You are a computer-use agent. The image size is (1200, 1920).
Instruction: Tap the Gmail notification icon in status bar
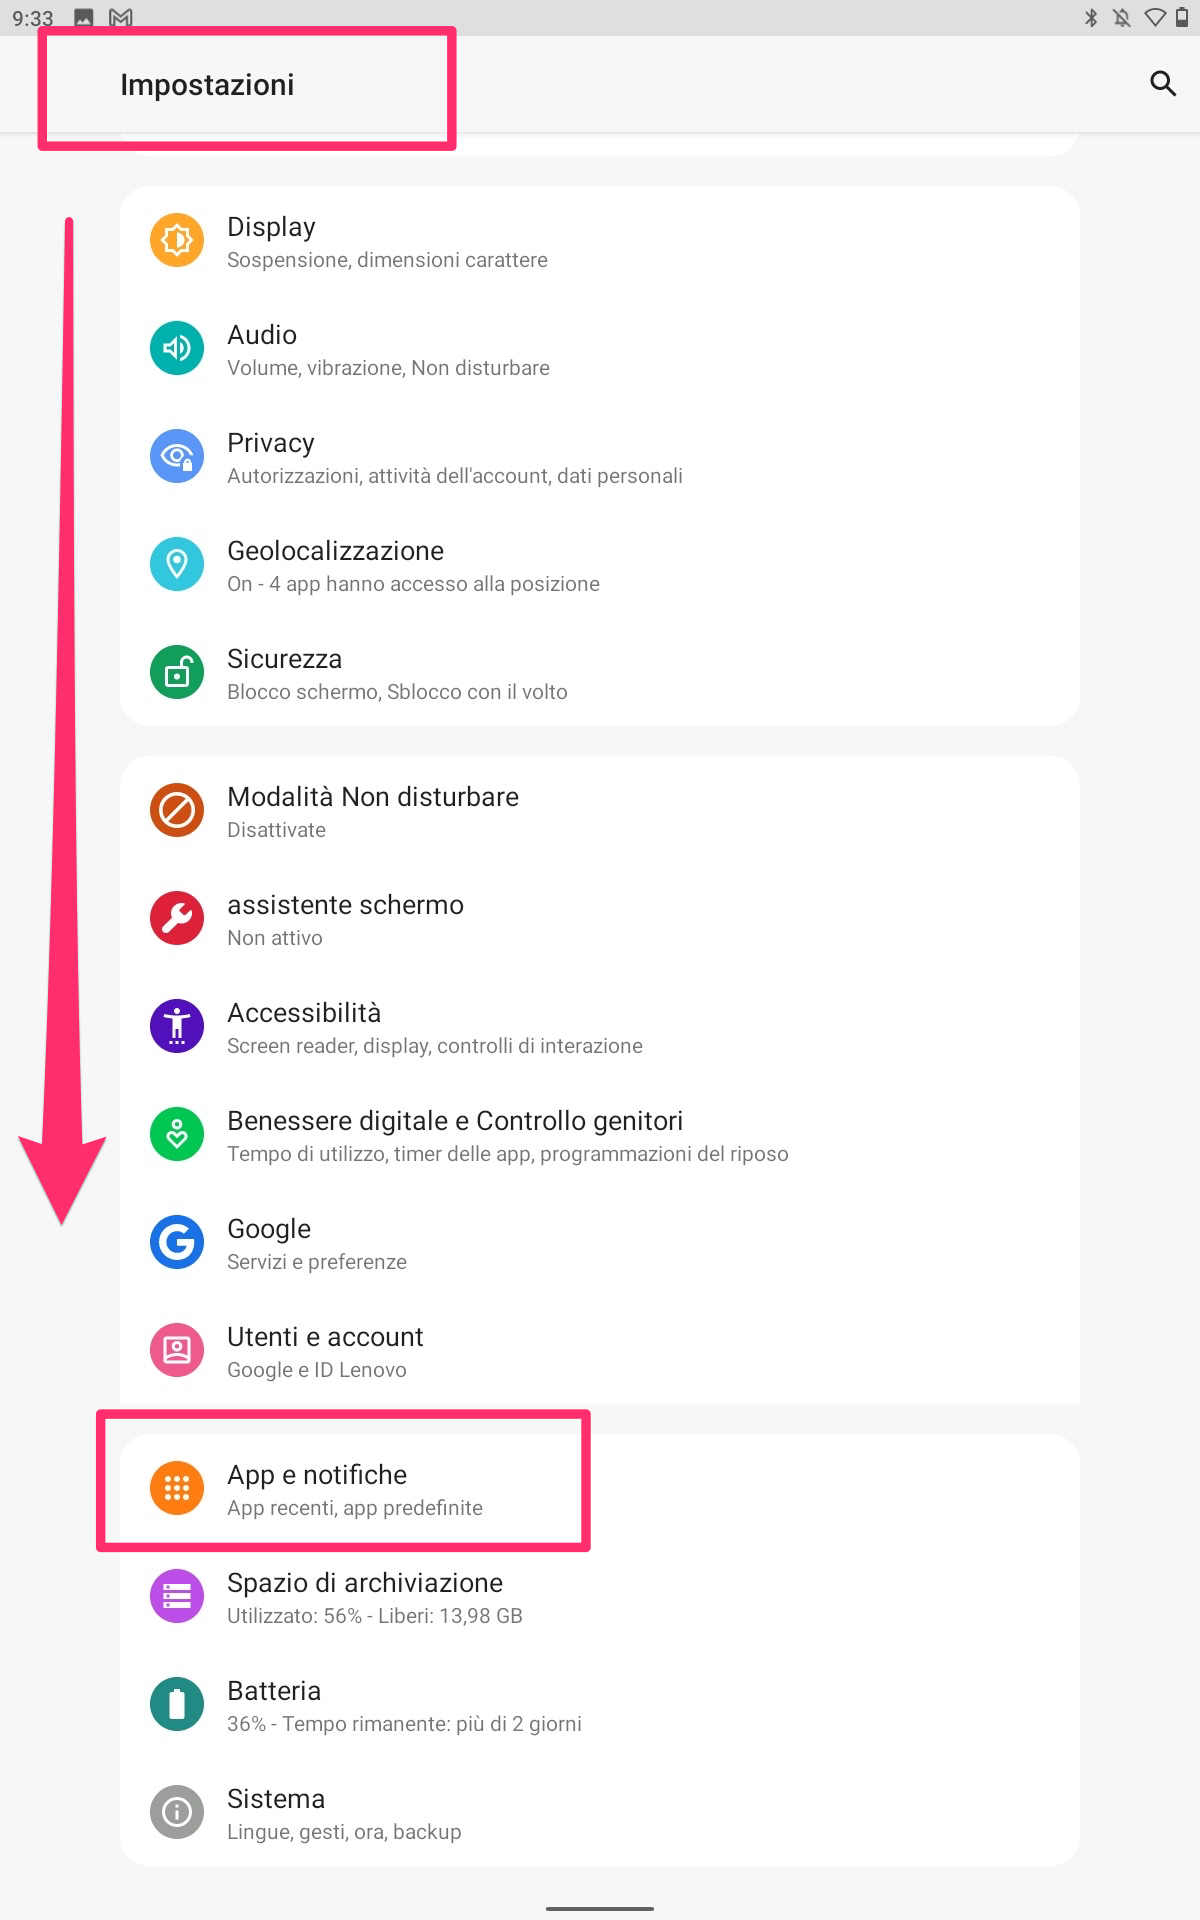[x=121, y=18]
